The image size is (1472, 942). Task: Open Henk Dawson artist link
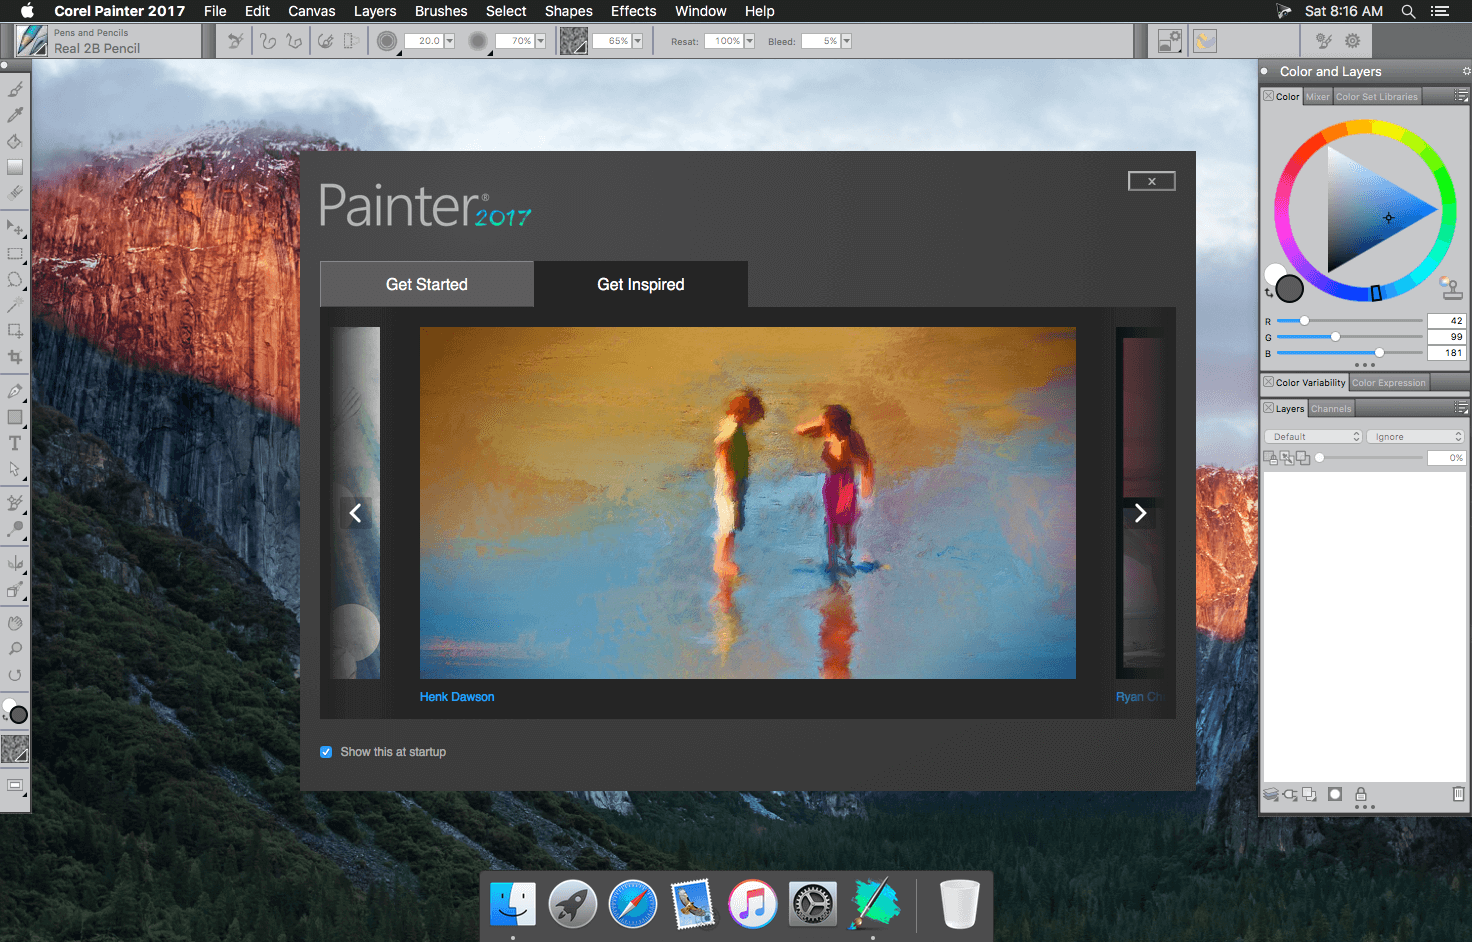[457, 697]
